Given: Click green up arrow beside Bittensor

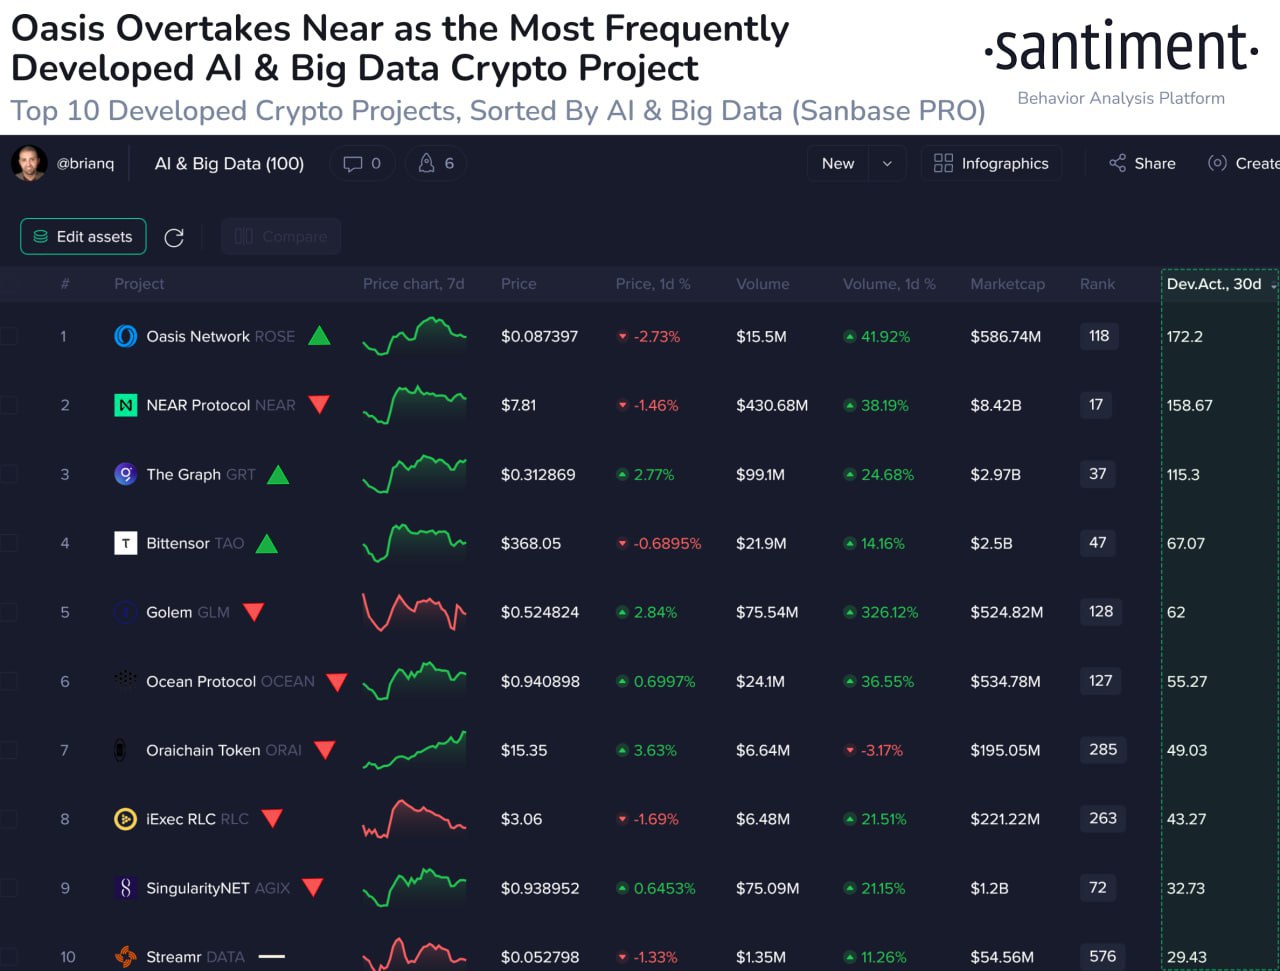Looking at the screenshot, I should point(266,543).
